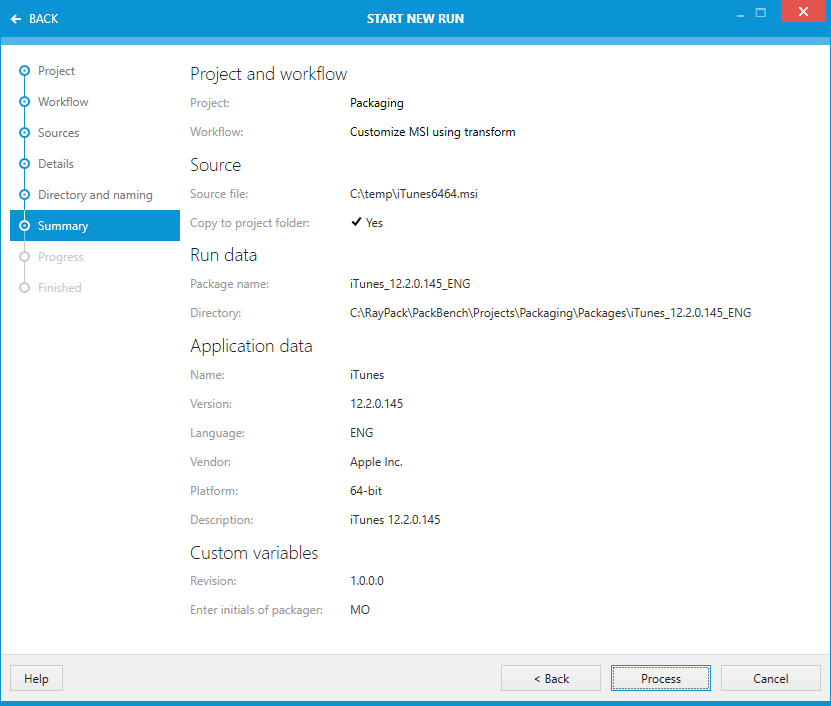Click the Summary step circle icon
The width and height of the screenshot is (831, 706).
click(x=24, y=226)
